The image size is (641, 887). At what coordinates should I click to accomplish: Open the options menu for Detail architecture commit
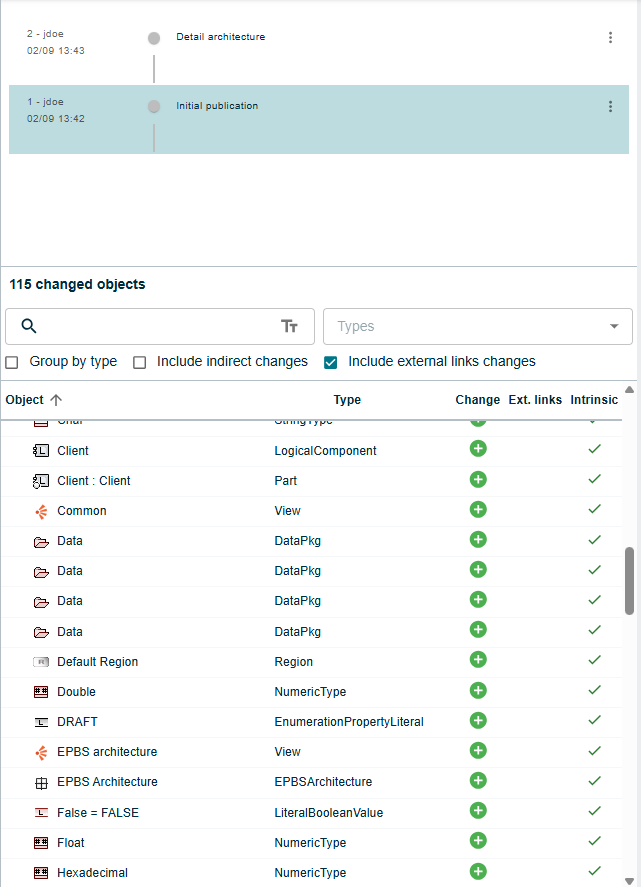610,37
